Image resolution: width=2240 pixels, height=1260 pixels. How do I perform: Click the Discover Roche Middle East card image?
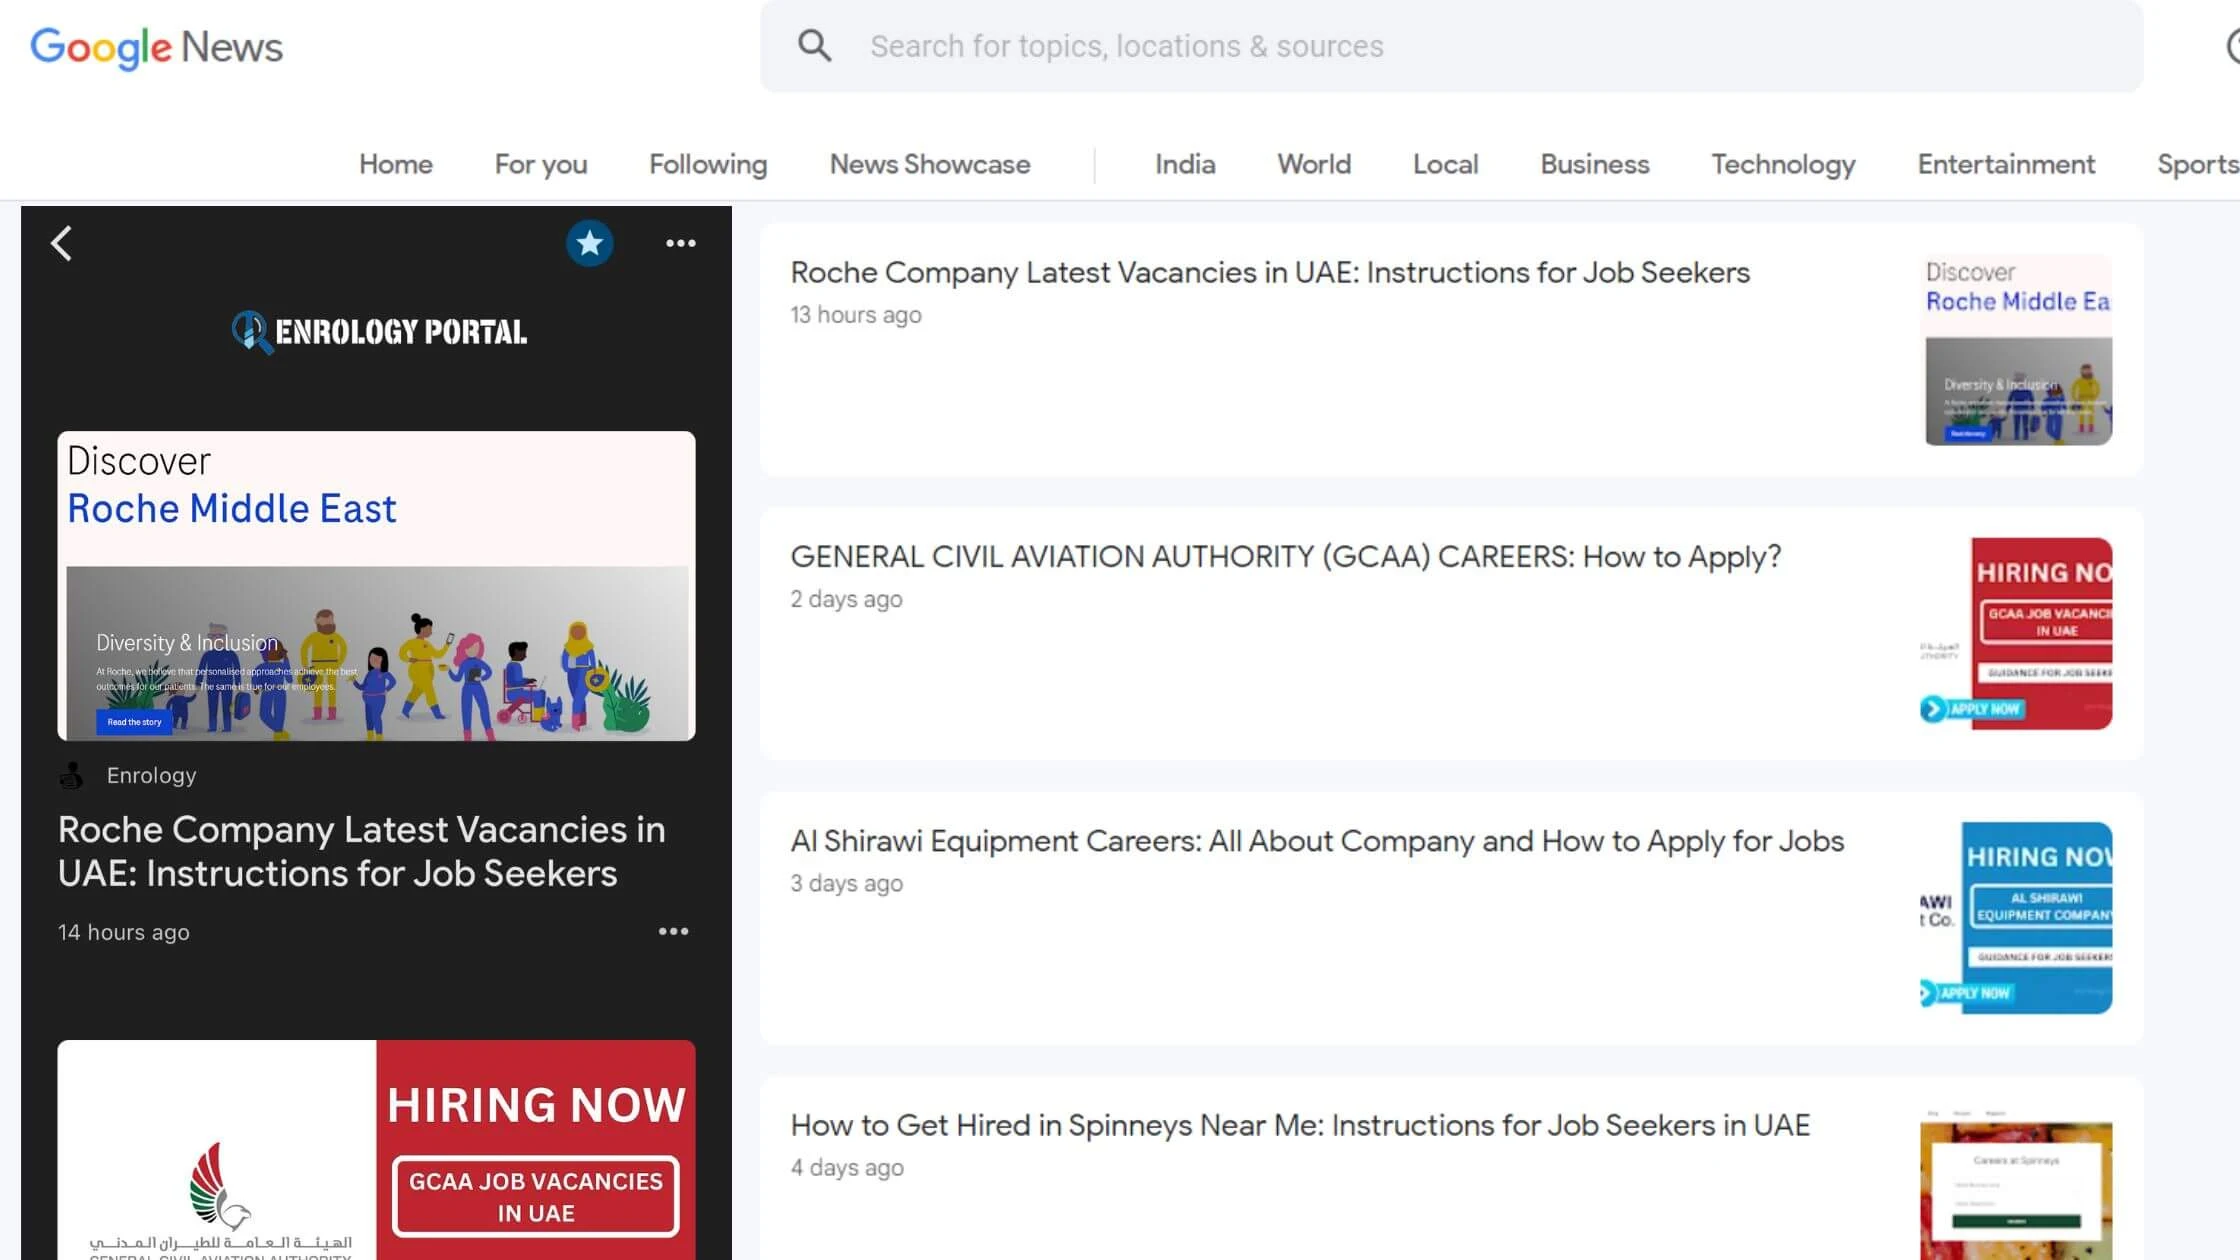click(x=376, y=586)
